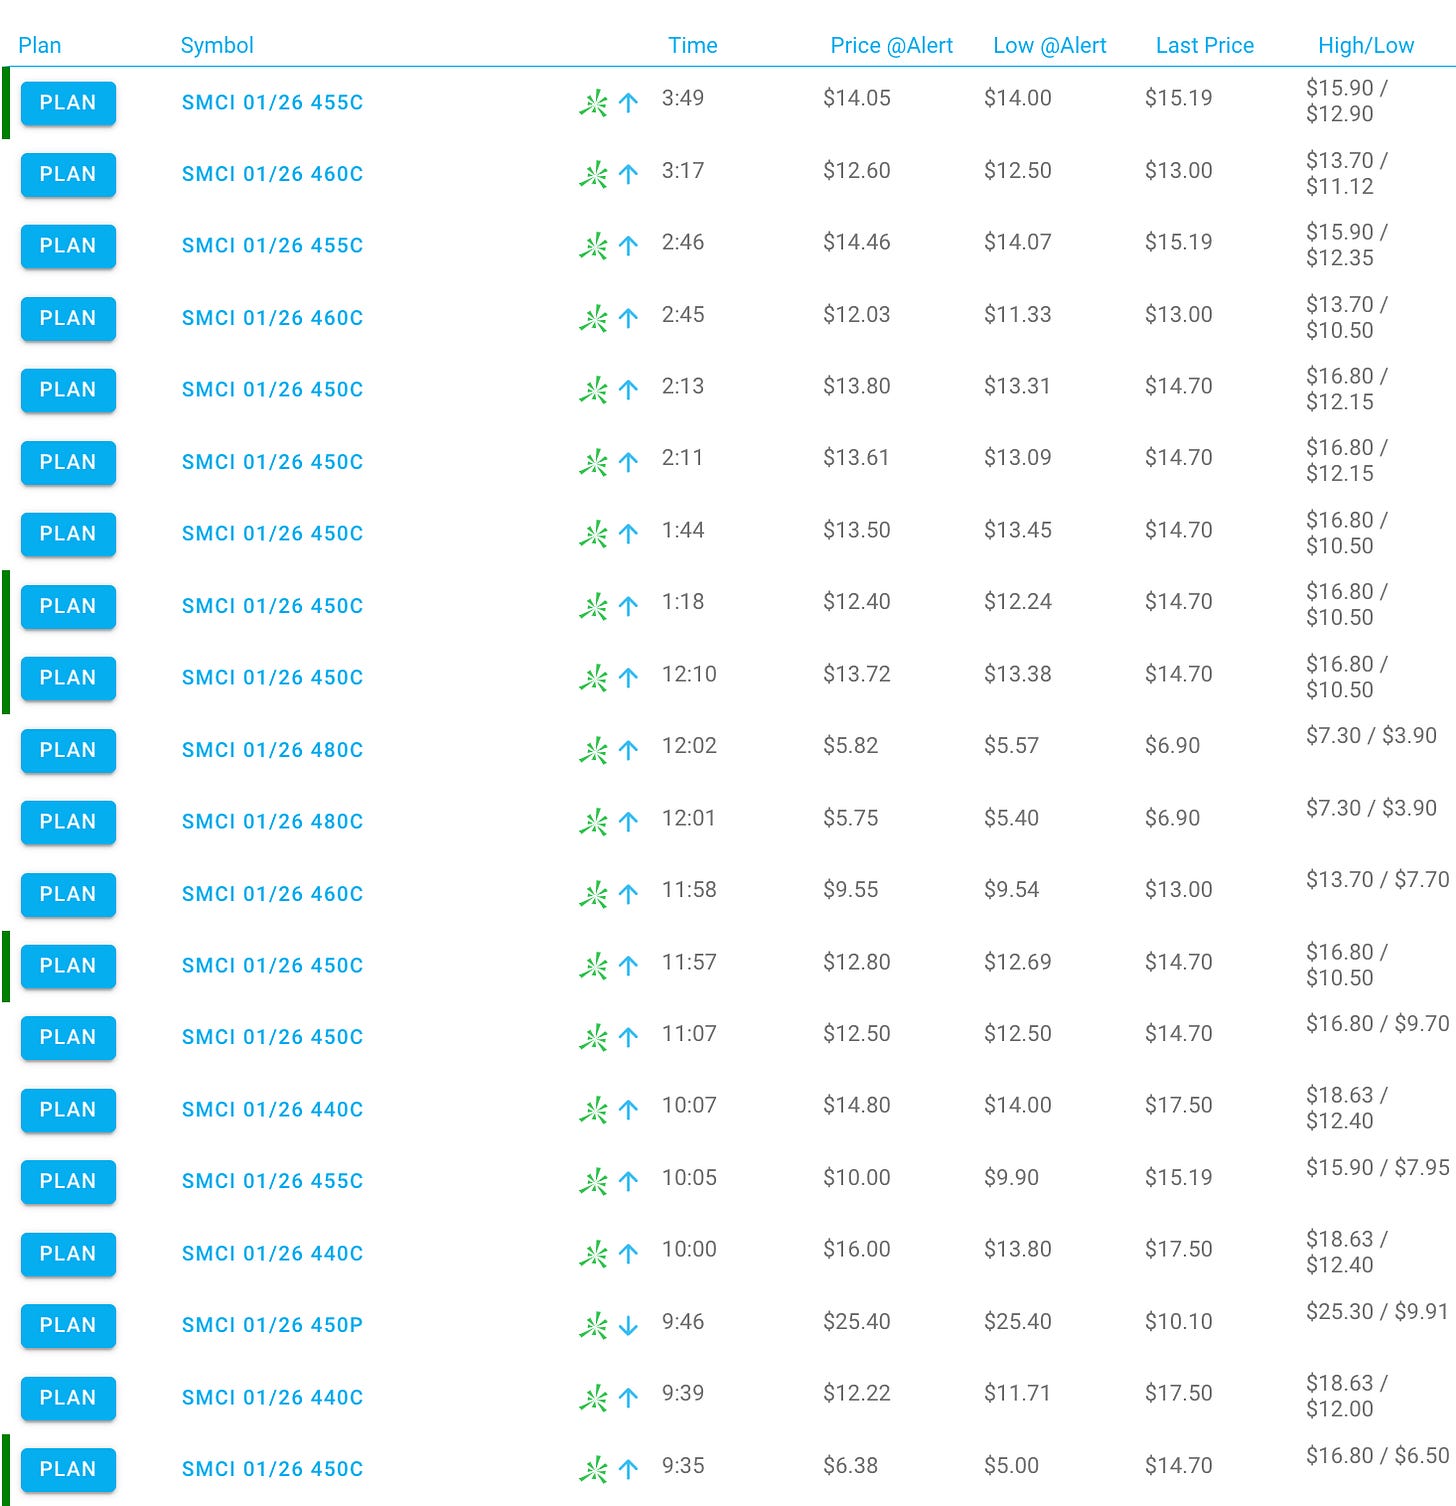
Task: Select the High/Low value $25.30 / $9.91
Action: pos(1378,1311)
